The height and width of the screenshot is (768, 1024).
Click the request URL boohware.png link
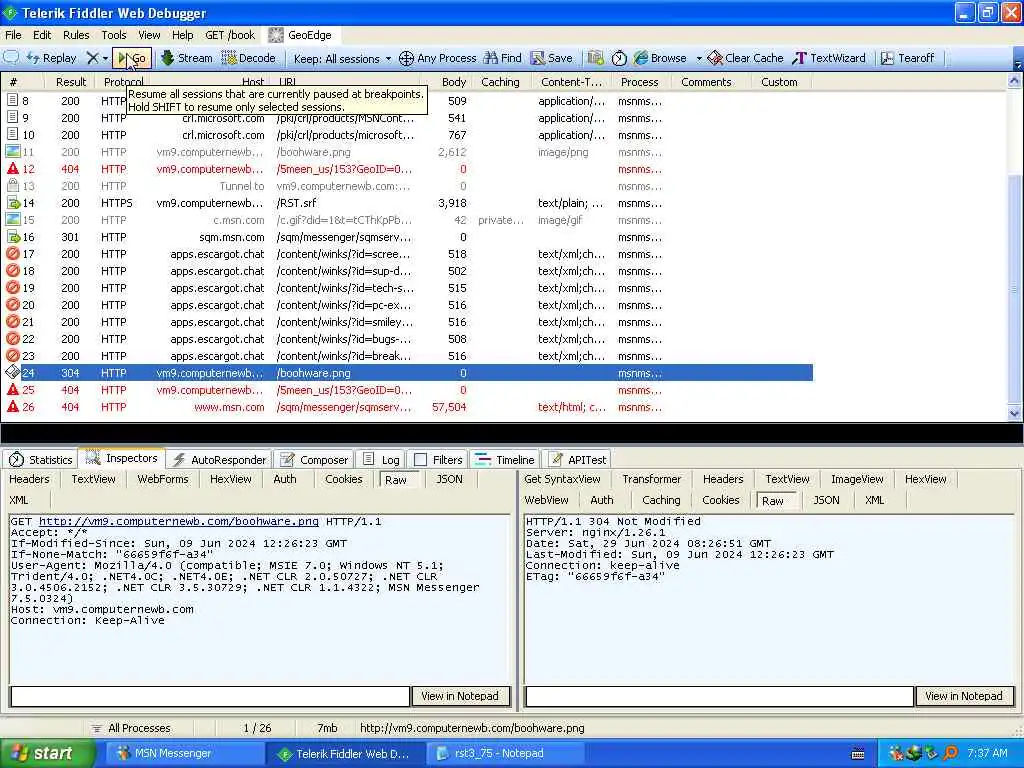179,522
